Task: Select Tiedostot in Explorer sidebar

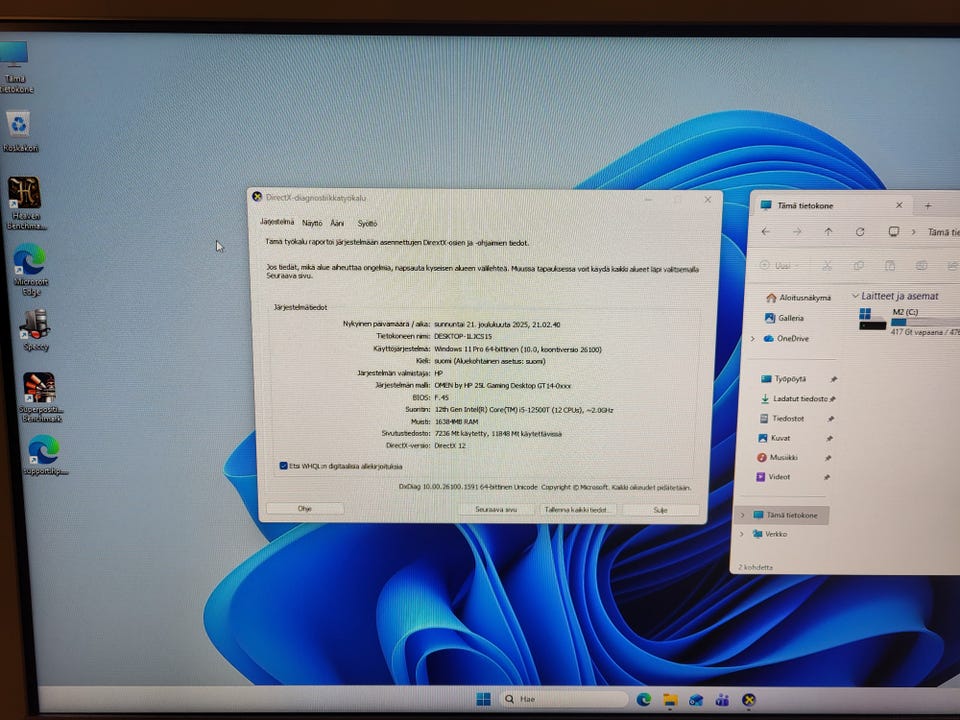Action: pos(781,418)
